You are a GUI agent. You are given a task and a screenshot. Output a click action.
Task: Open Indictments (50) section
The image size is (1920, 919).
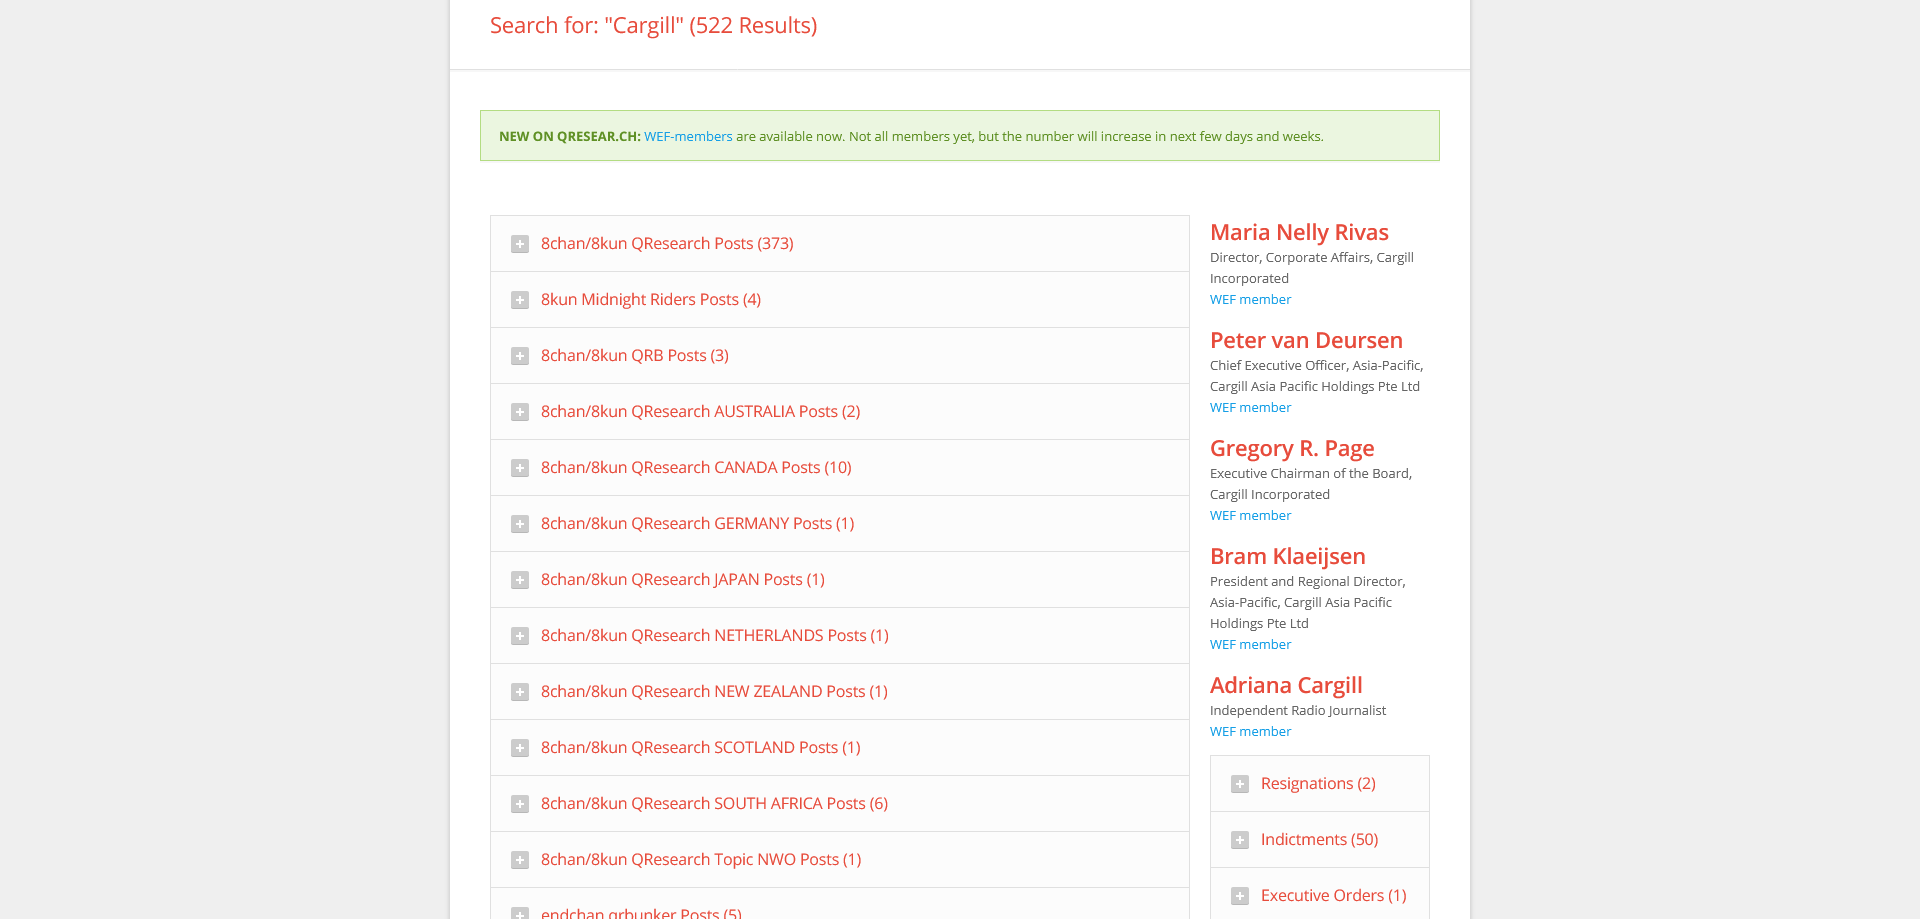tap(1319, 839)
